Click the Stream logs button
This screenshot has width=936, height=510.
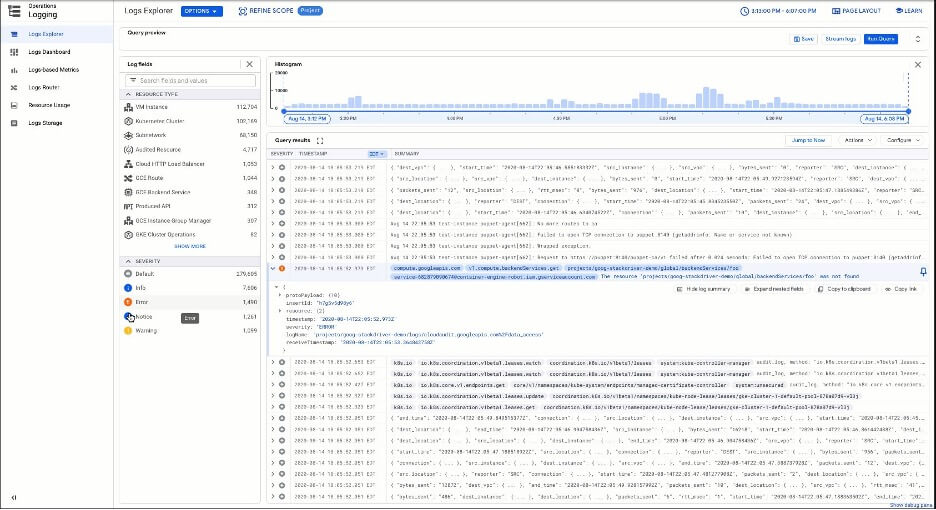[840, 39]
